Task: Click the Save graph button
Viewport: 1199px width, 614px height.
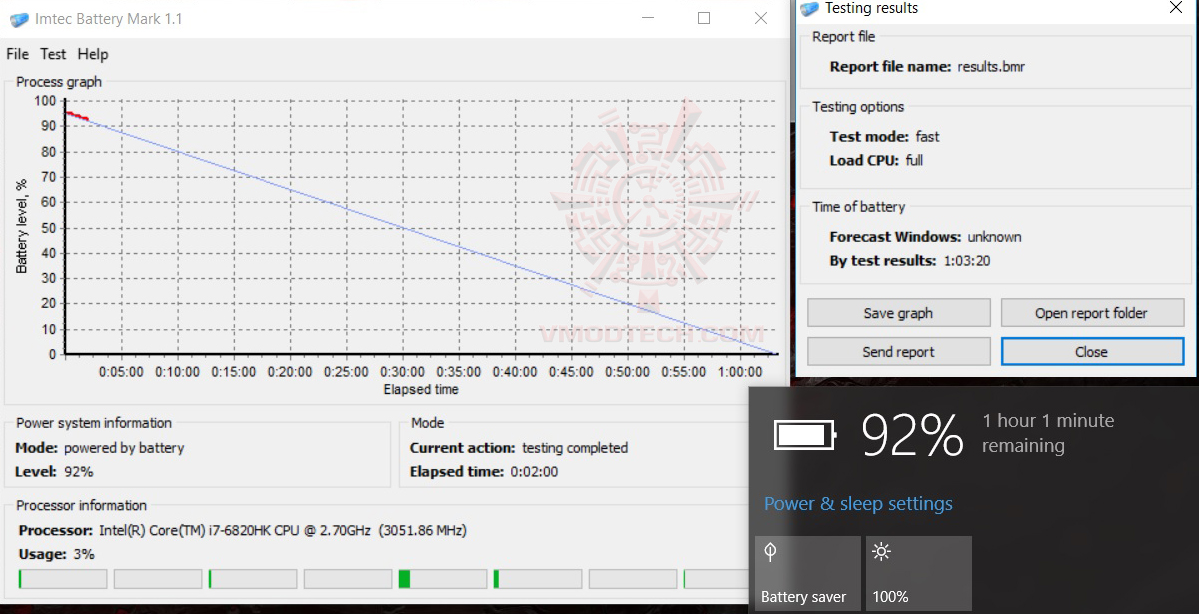Action: pos(897,312)
